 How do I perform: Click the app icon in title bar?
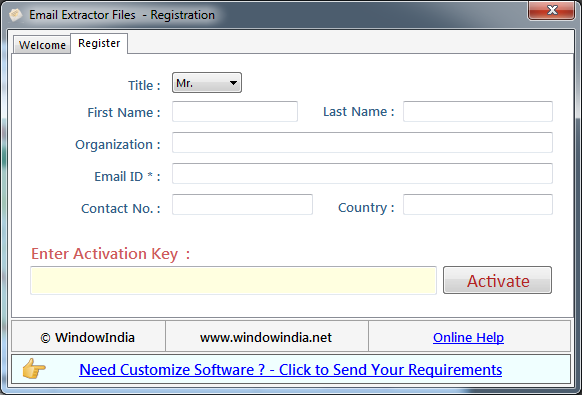point(15,15)
